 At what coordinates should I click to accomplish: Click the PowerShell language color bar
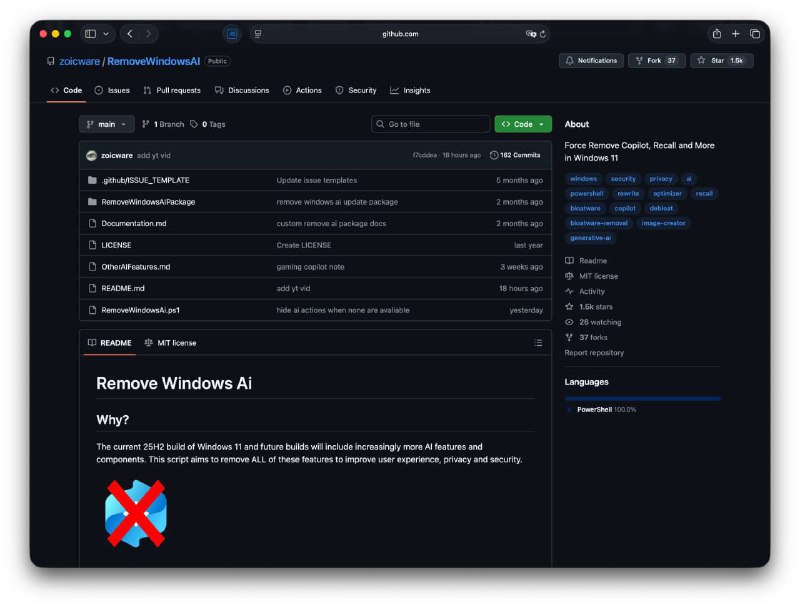(x=642, y=398)
